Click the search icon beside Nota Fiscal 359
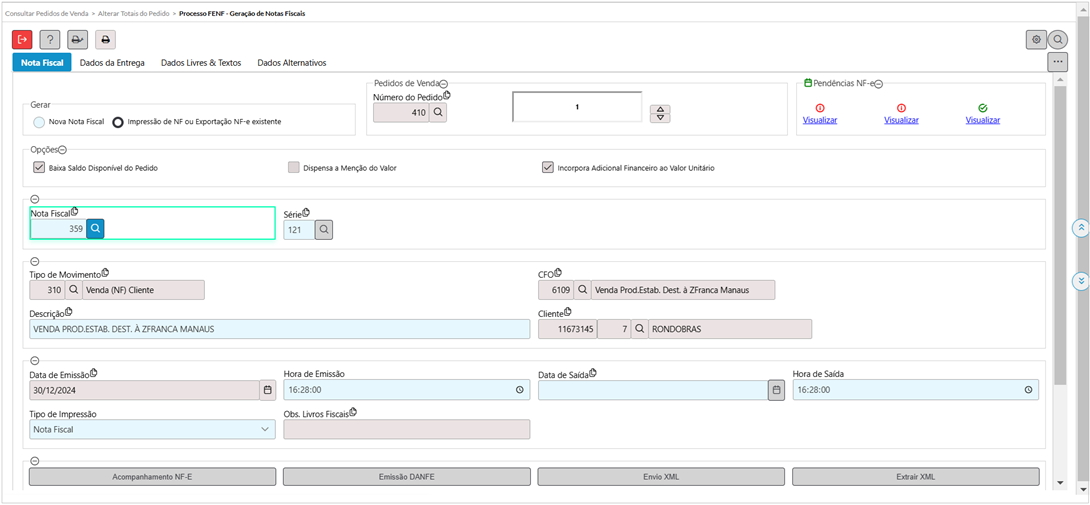The width and height of the screenshot is (1090, 505). (95, 229)
